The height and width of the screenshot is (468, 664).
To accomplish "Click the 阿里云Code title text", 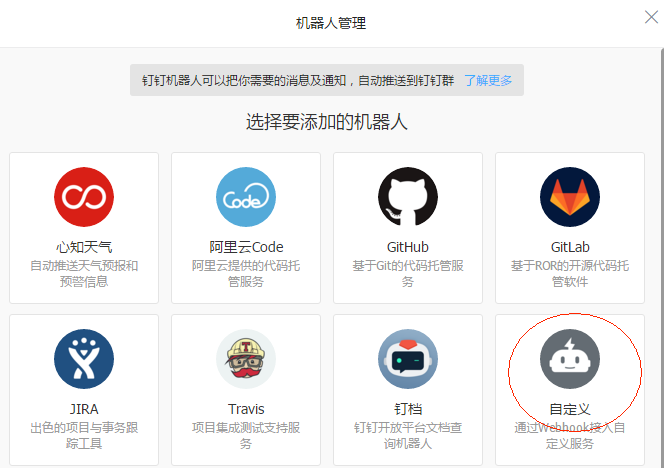I will tap(246, 247).
